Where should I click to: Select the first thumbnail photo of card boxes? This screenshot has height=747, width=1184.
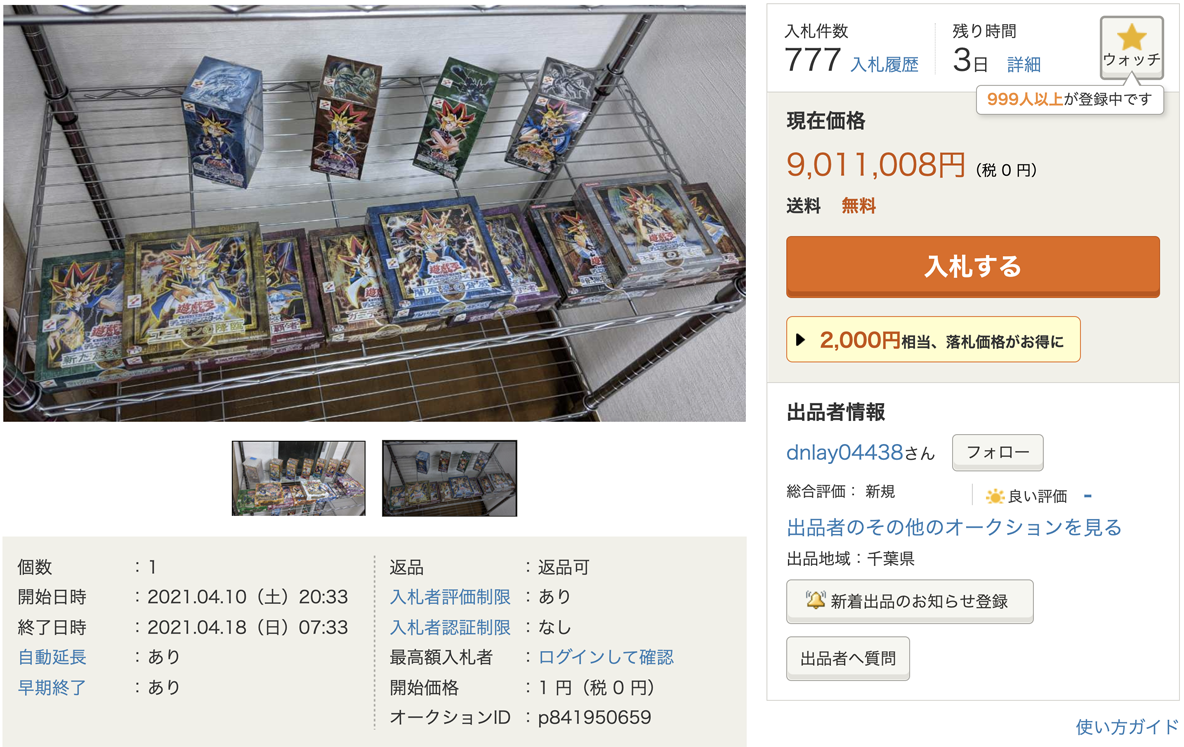298,478
